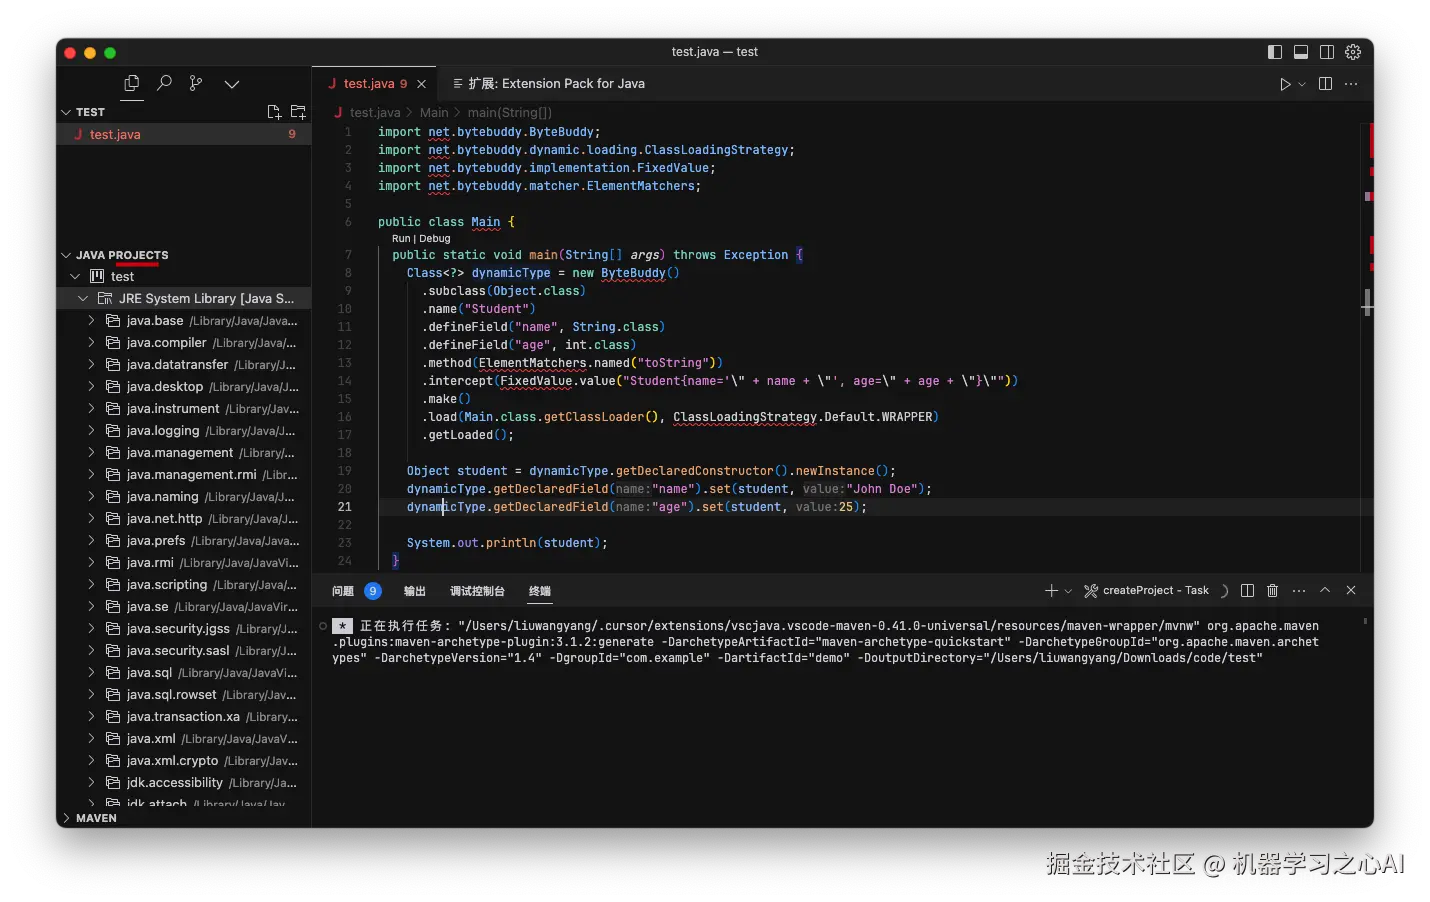The width and height of the screenshot is (1430, 902).
Task: Open run options dropdown arrow
Action: (x=1302, y=84)
